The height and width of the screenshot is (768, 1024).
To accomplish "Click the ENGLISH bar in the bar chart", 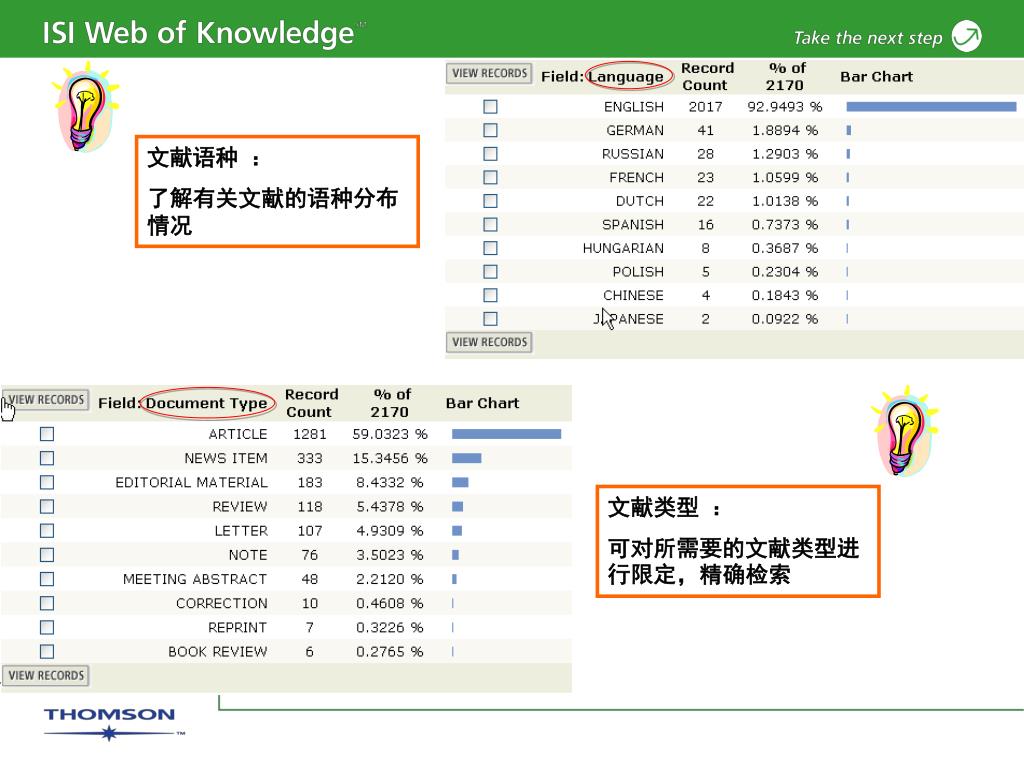I will pyautogui.click(x=931, y=106).
